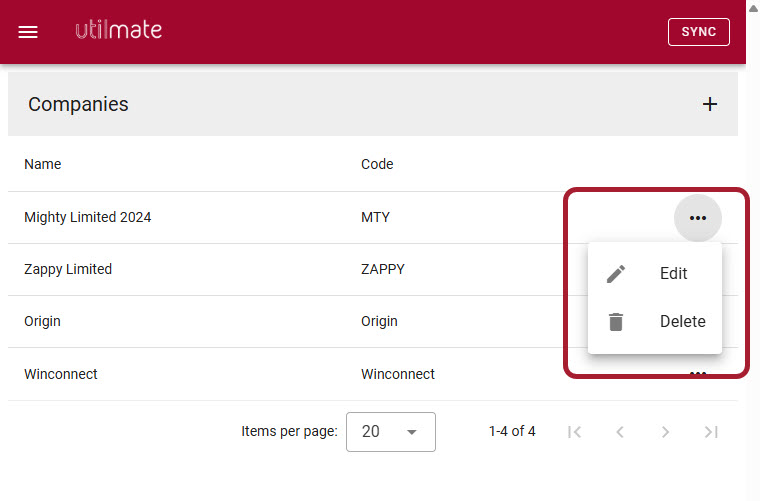Click the SYNC button
Image resolution: width=760 pixels, height=501 pixels.
[x=698, y=32]
